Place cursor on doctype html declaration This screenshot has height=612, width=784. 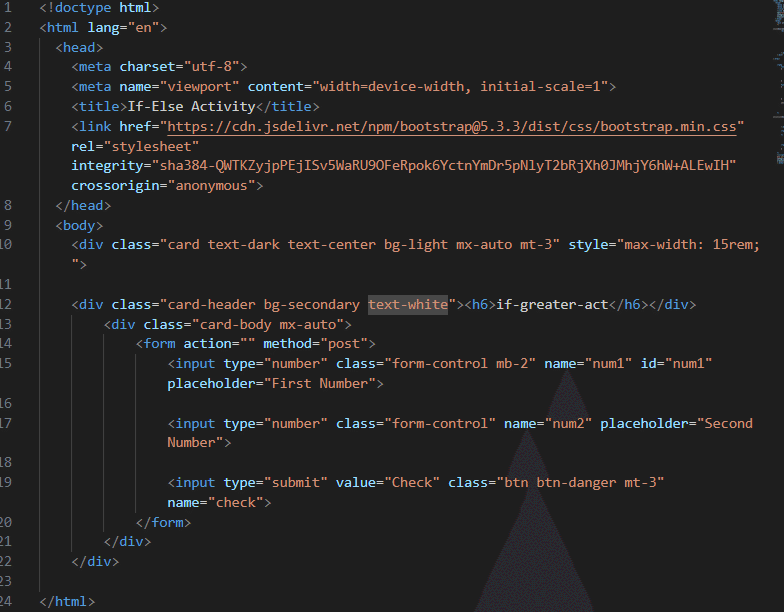click(99, 8)
